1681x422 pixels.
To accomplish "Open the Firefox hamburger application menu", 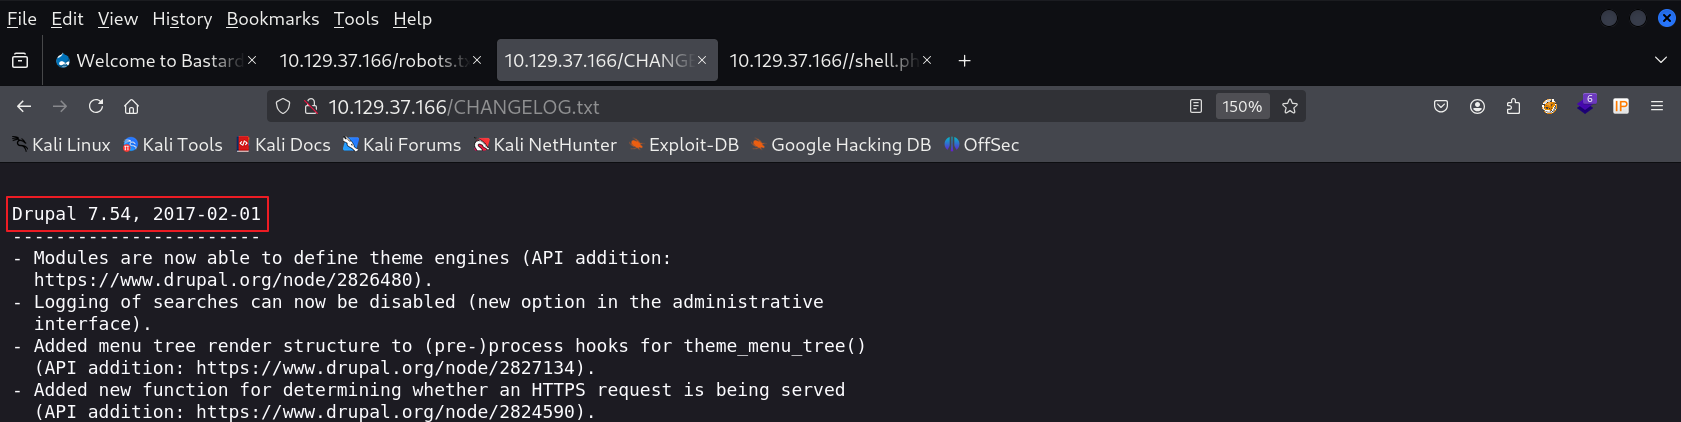I will click(1657, 106).
